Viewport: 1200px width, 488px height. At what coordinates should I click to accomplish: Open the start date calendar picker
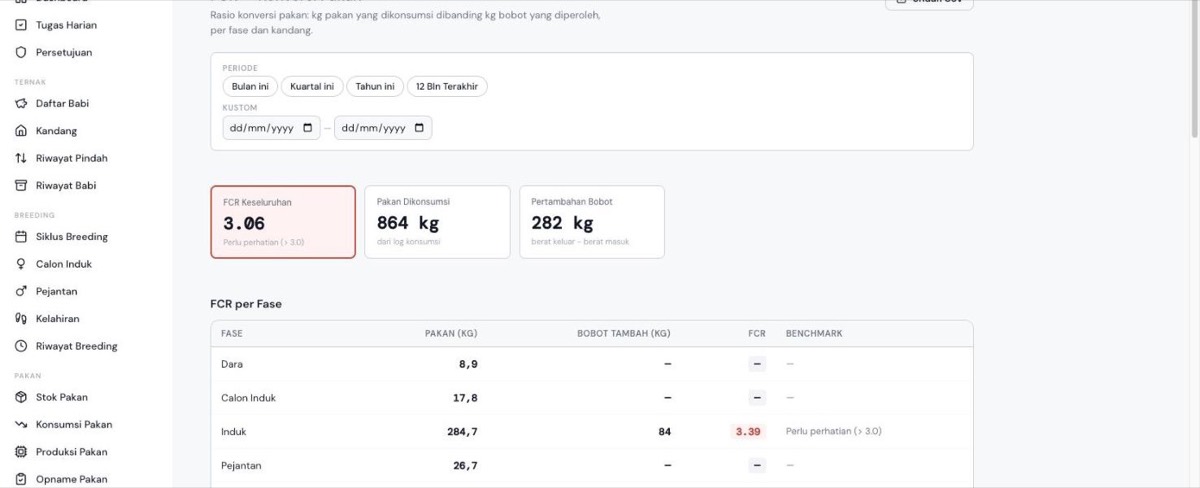pyautogui.click(x=308, y=128)
